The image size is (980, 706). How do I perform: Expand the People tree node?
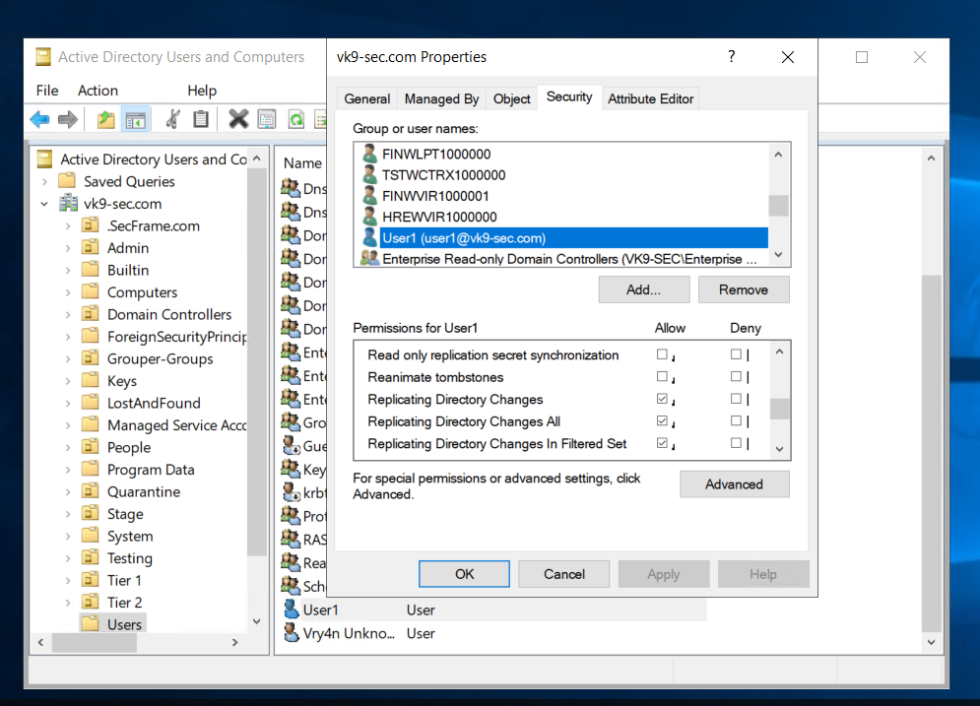tap(68, 447)
